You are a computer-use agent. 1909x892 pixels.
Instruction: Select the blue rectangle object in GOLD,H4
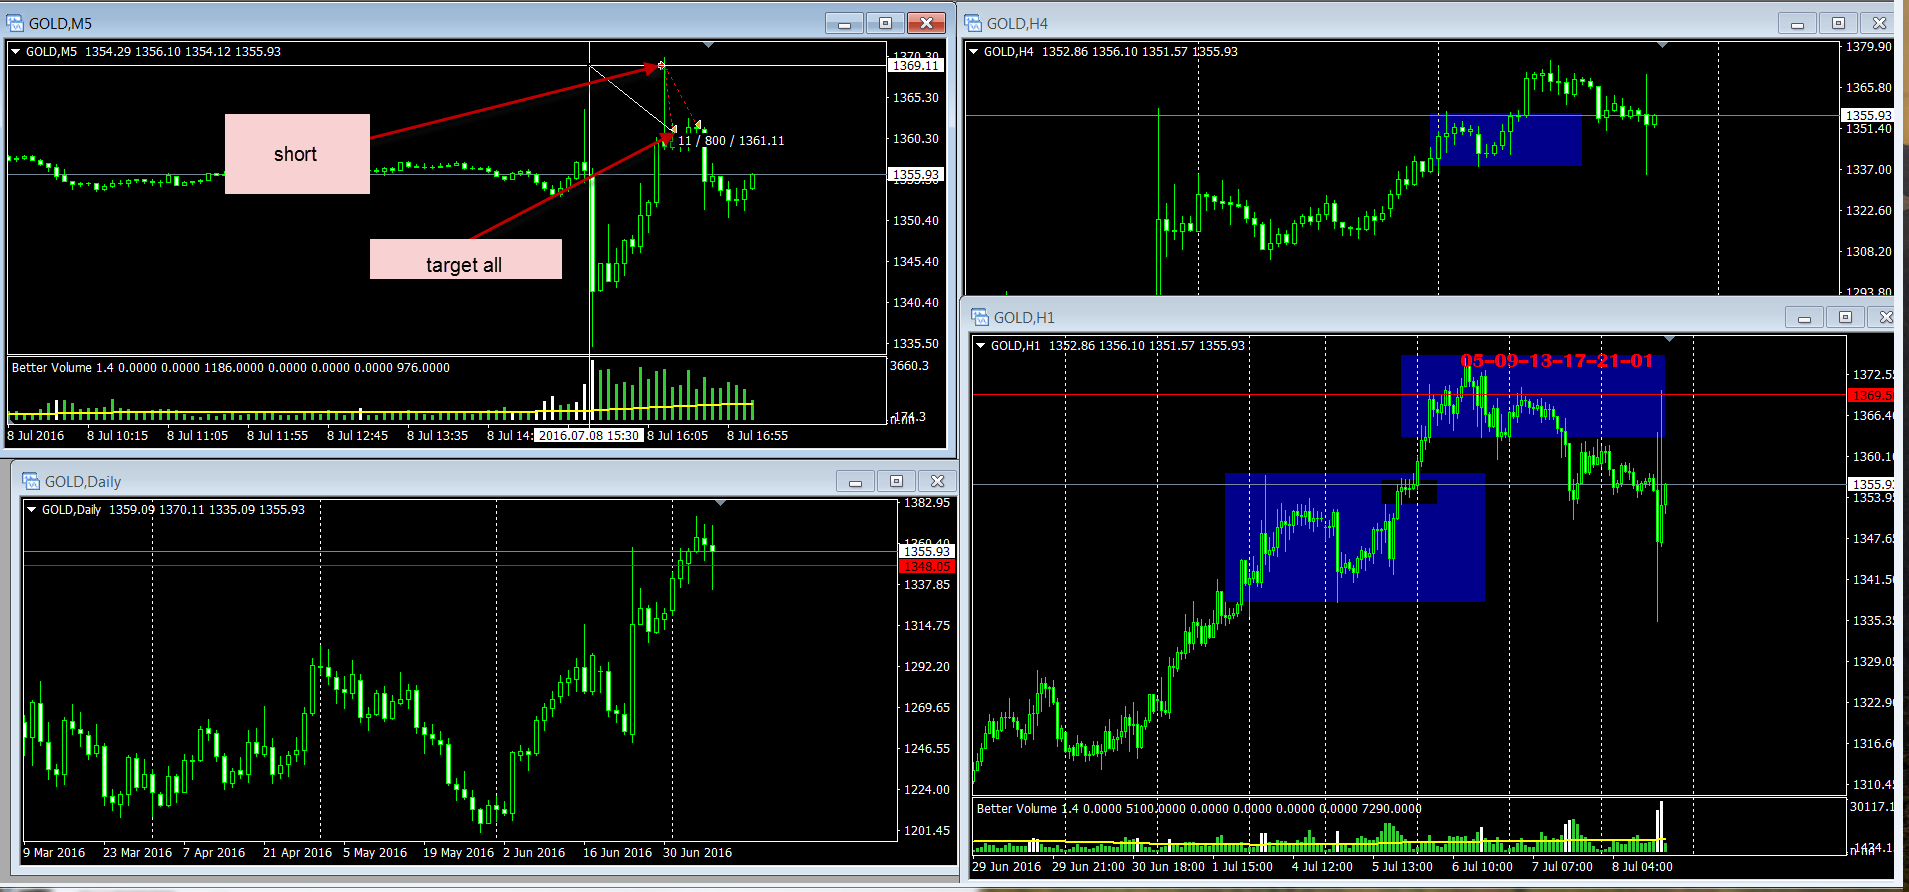click(1506, 140)
